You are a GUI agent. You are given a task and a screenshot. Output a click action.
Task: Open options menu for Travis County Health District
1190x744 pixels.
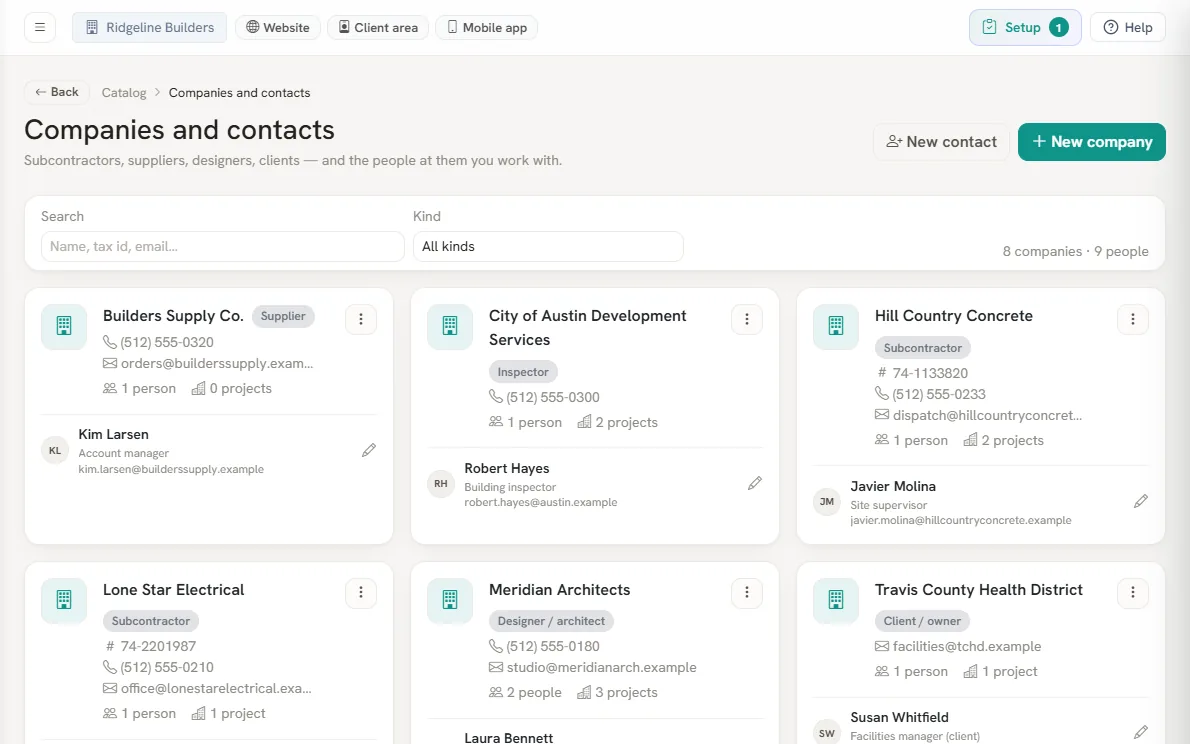coord(1133,592)
